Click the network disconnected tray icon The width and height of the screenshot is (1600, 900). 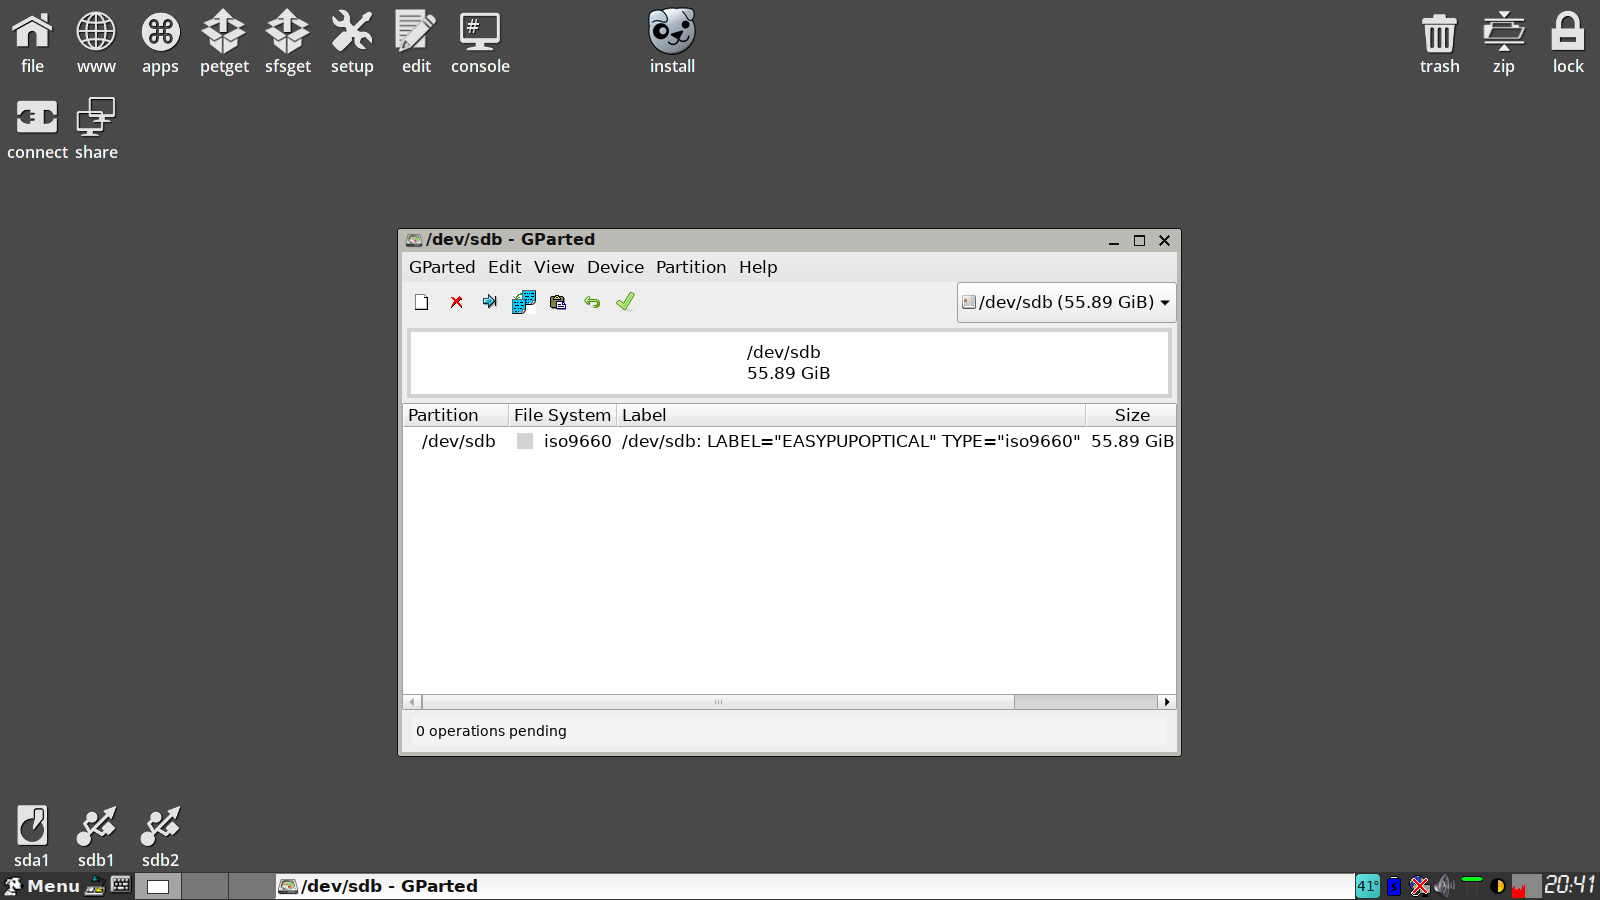click(x=1420, y=886)
